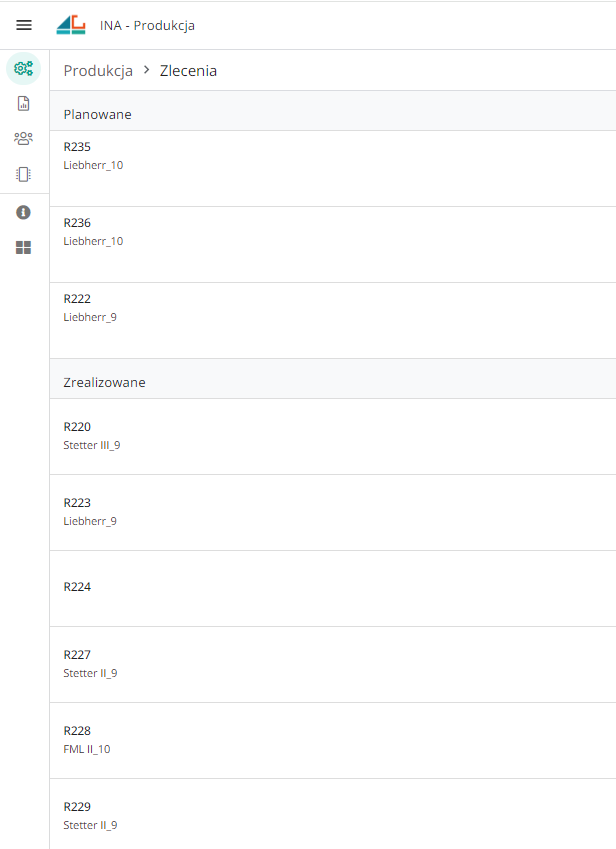Select order R222 Liebherr_9
616x849 pixels.
coord(332,320)
